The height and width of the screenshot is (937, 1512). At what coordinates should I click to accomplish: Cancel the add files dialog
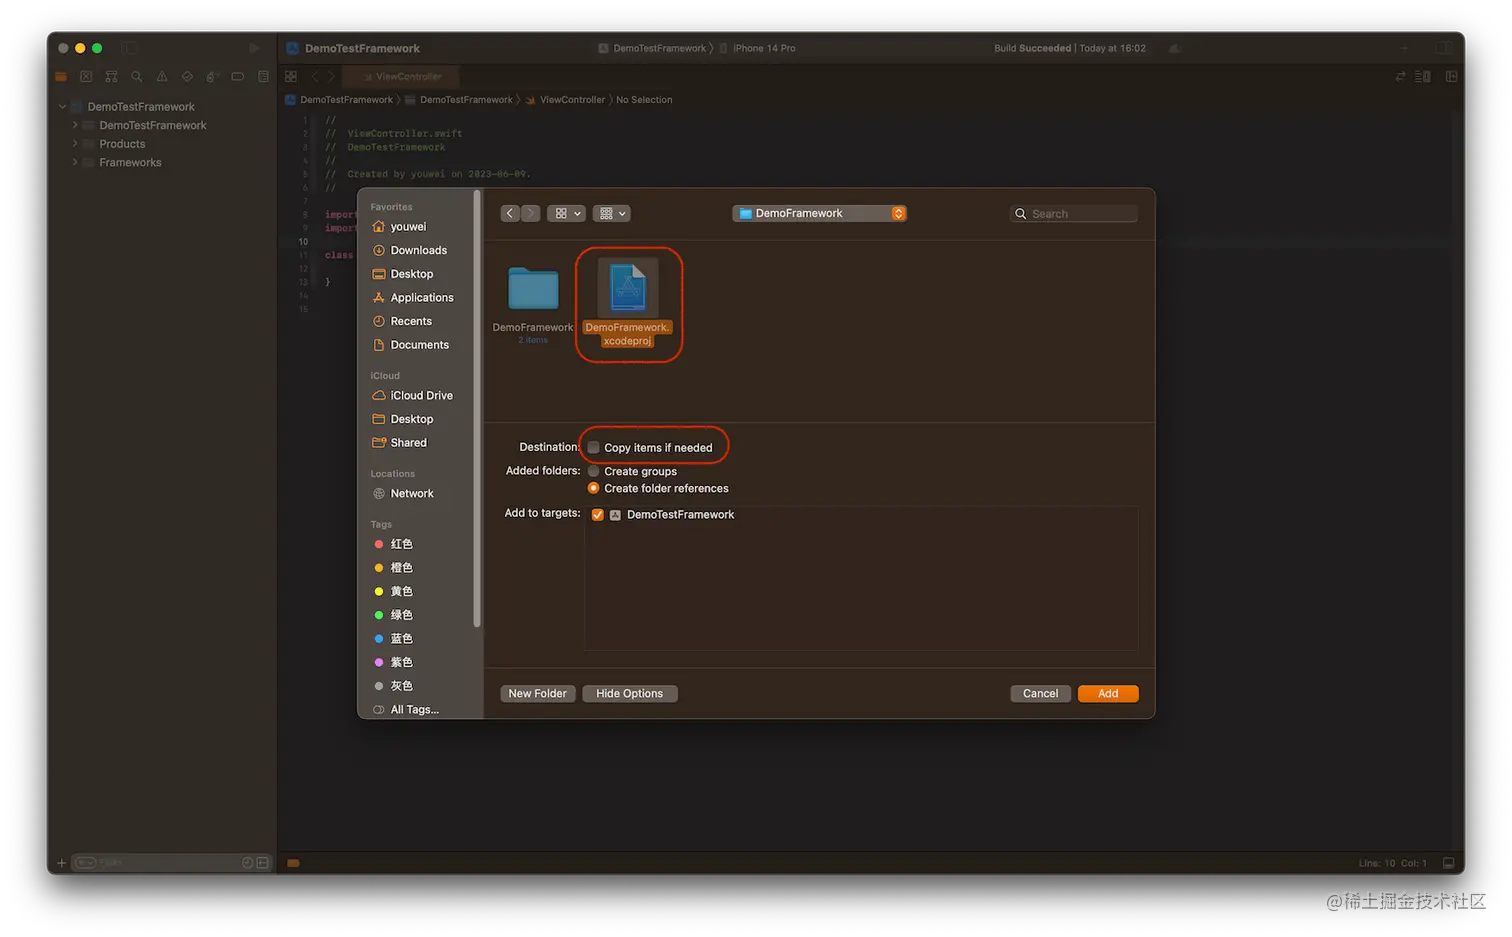tap(1041, 693)
